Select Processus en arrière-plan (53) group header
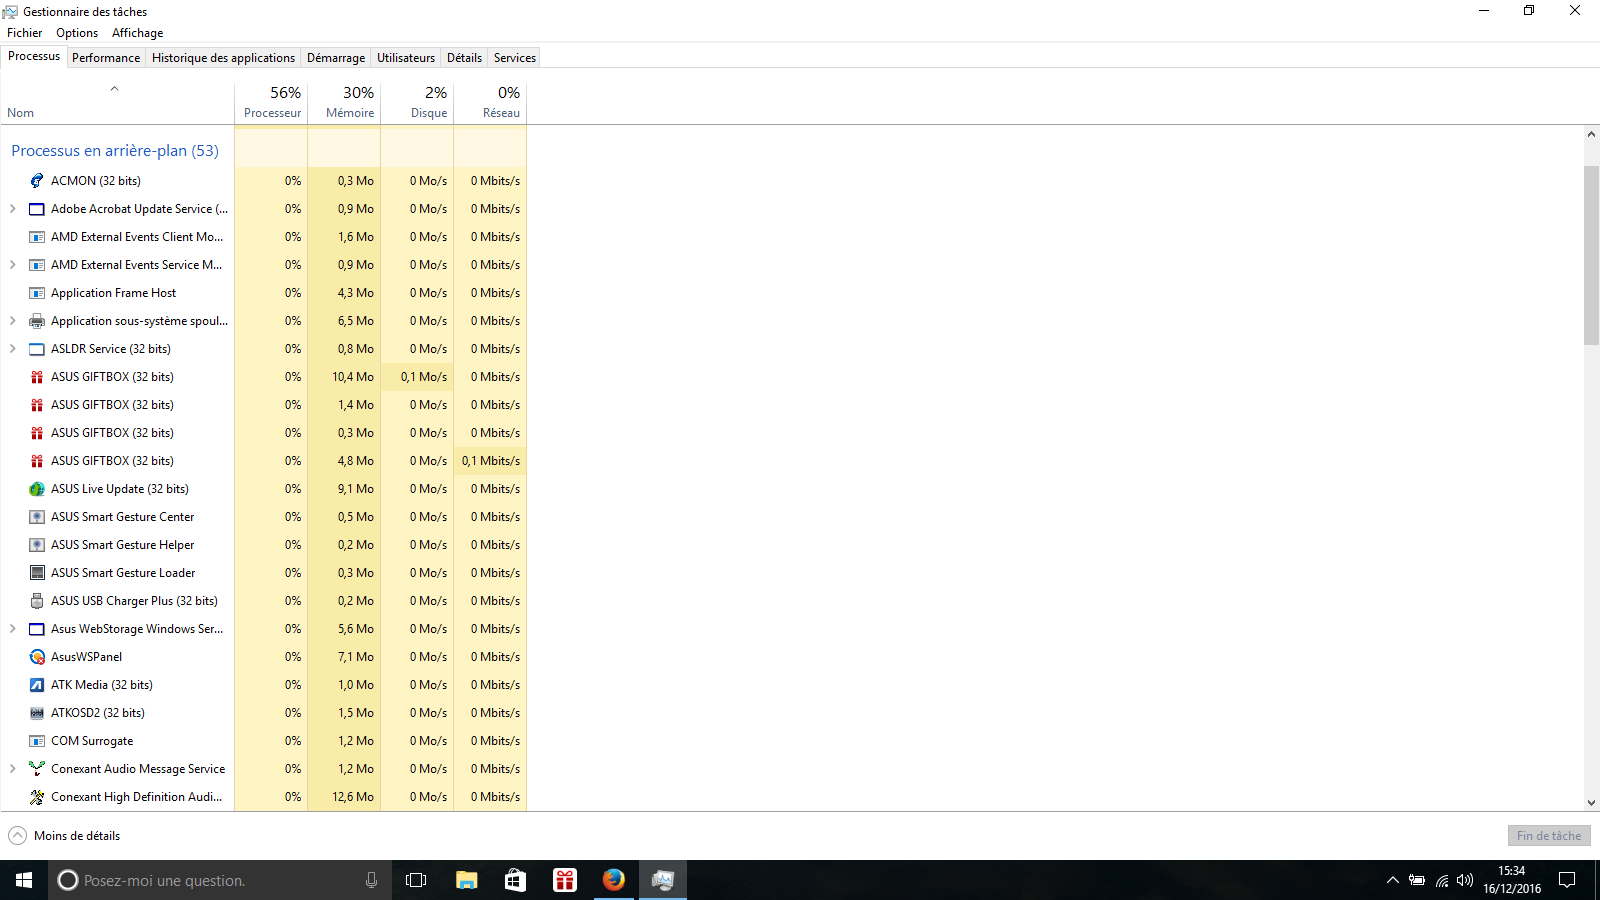This screenshot has height=900, width=1600. 115,151
